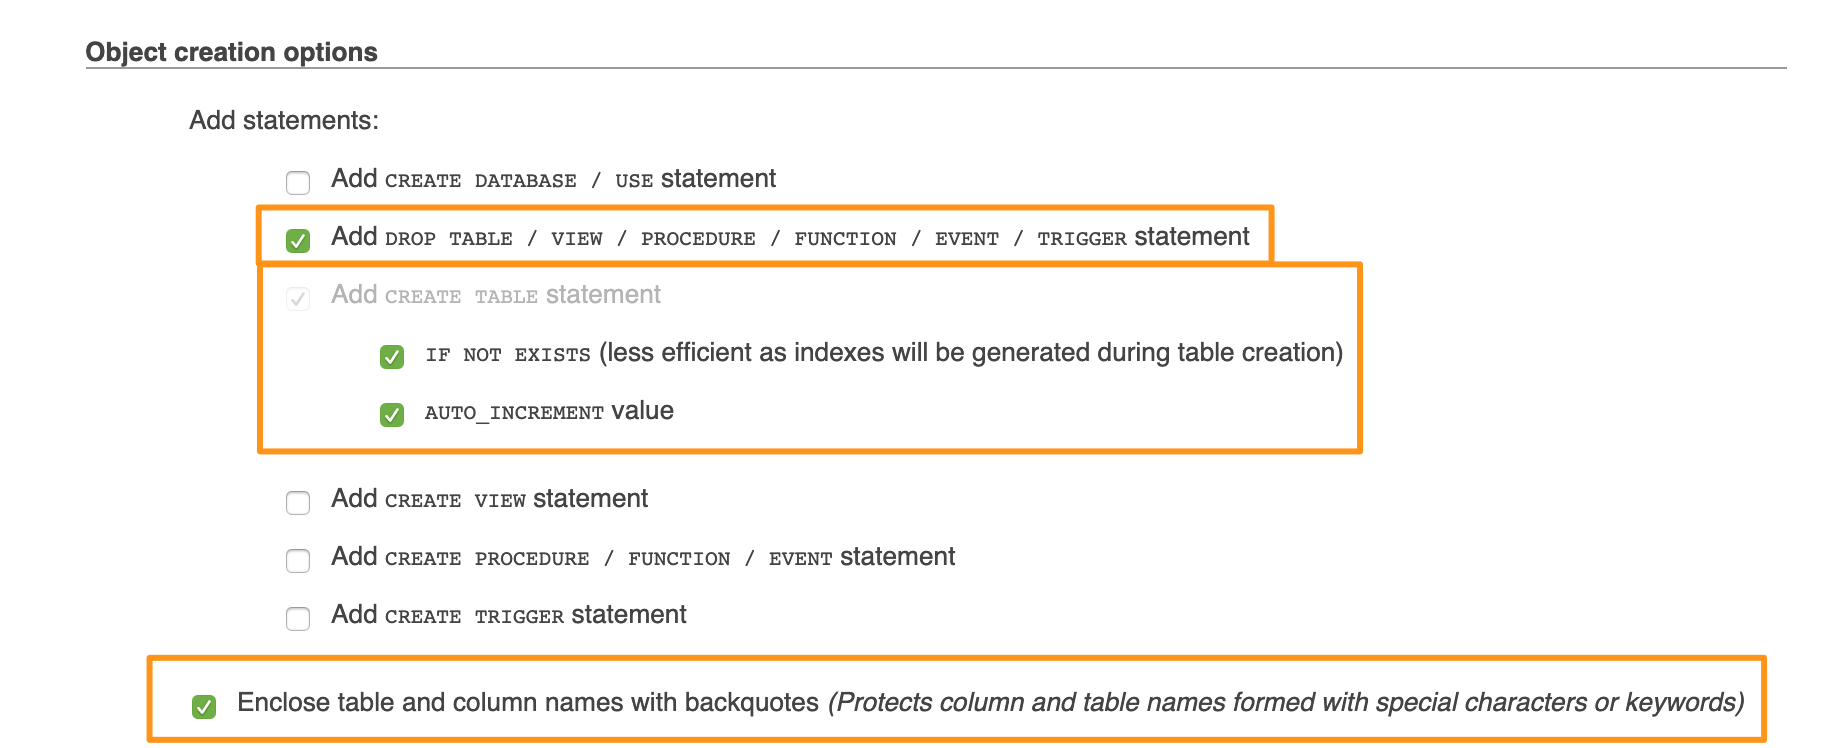1828x748 pixels.
Task: Click the 'Add CREATE TRIGGER statement' label
Action: tap(508, 615)
